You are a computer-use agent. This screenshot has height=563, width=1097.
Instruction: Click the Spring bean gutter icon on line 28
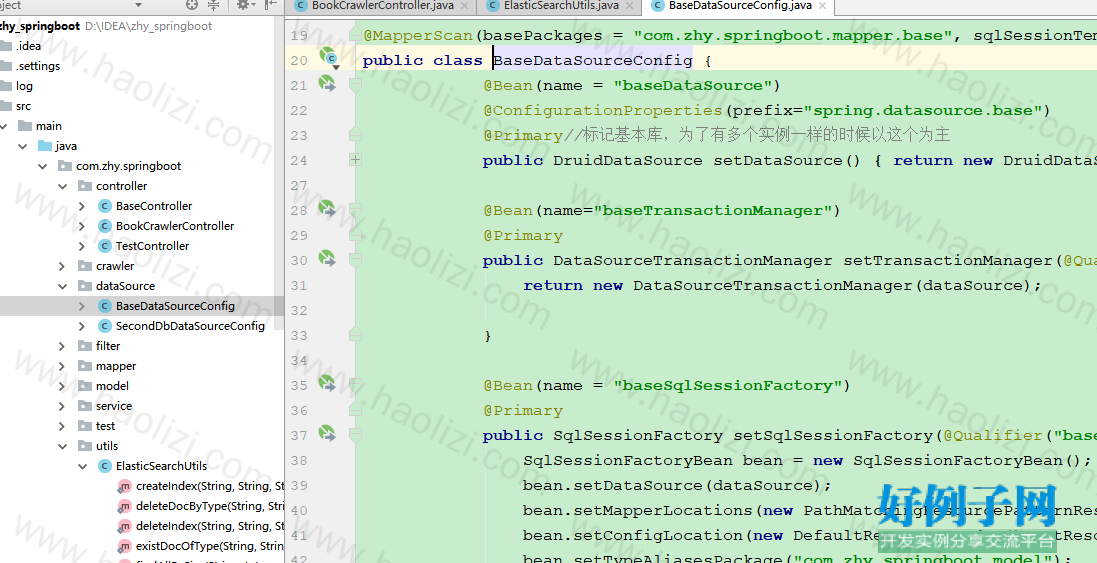pos(327,208)
